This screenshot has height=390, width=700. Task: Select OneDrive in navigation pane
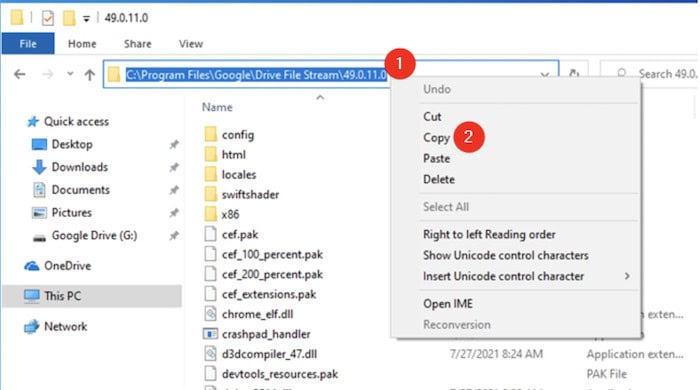pyautogui.click(x=67, y=266)
